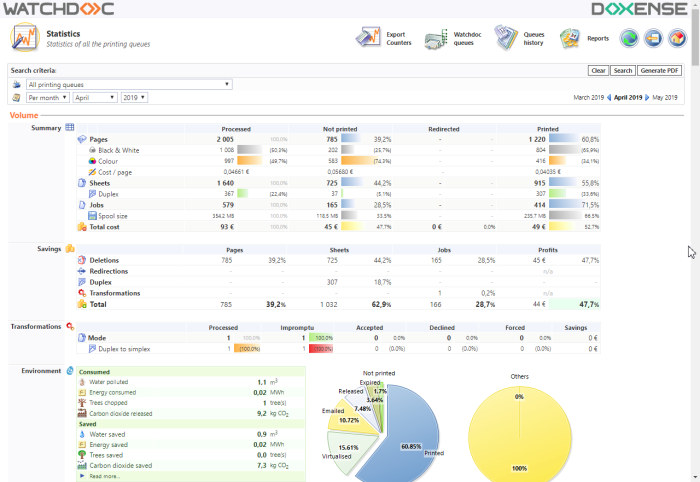This screenshot has height=482, width=700.
Task: Expand 'Read more...' under Environment
Action: pos(103,476)
